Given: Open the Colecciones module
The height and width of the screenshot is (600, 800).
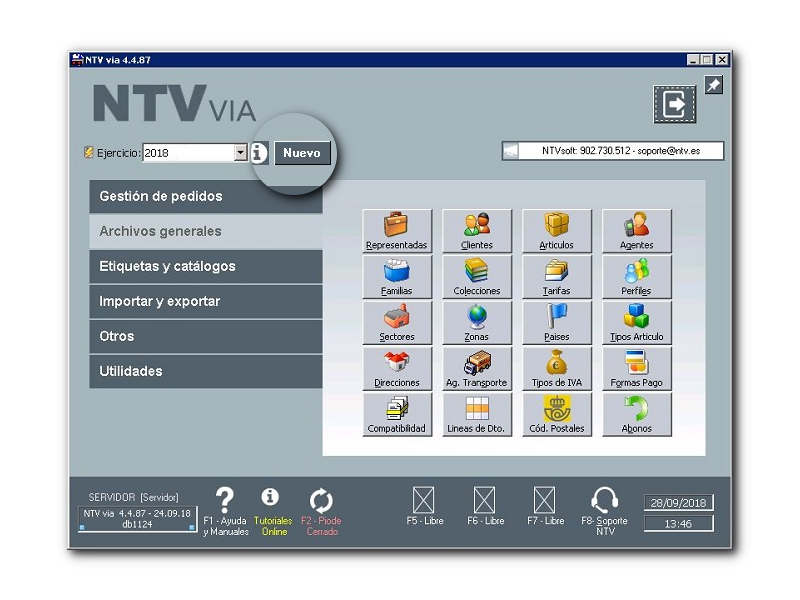Looking at the screenshot, I should tap(477, 277).
